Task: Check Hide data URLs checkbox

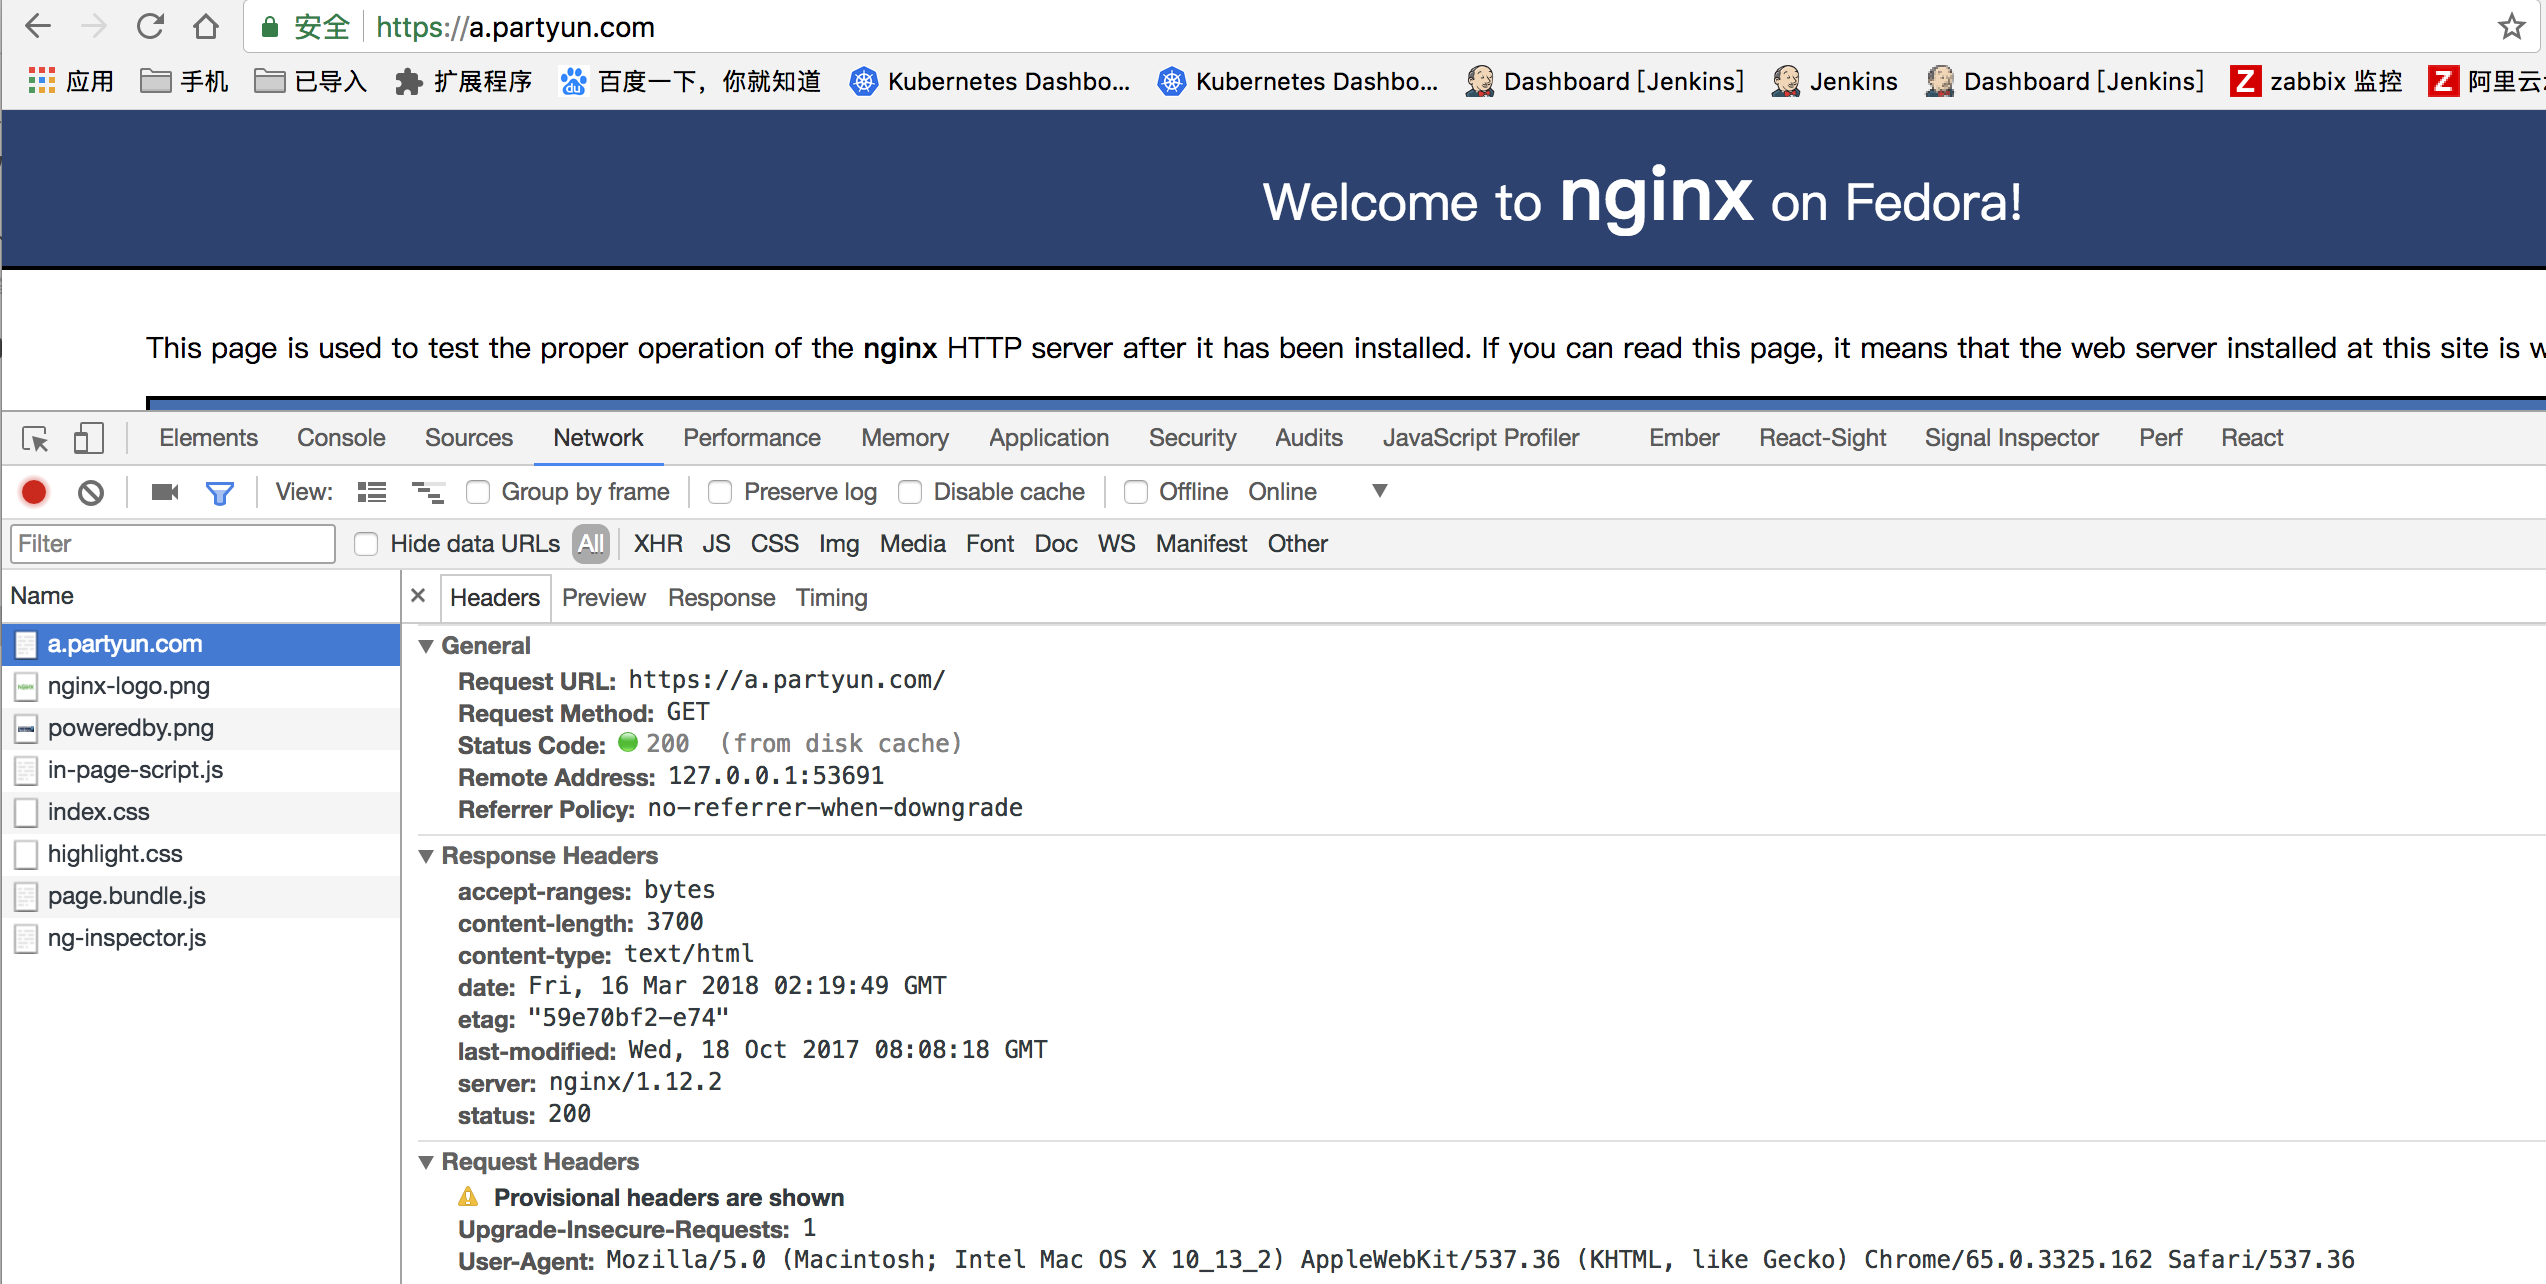Action: pyautogui.click(x=366, y=544)
